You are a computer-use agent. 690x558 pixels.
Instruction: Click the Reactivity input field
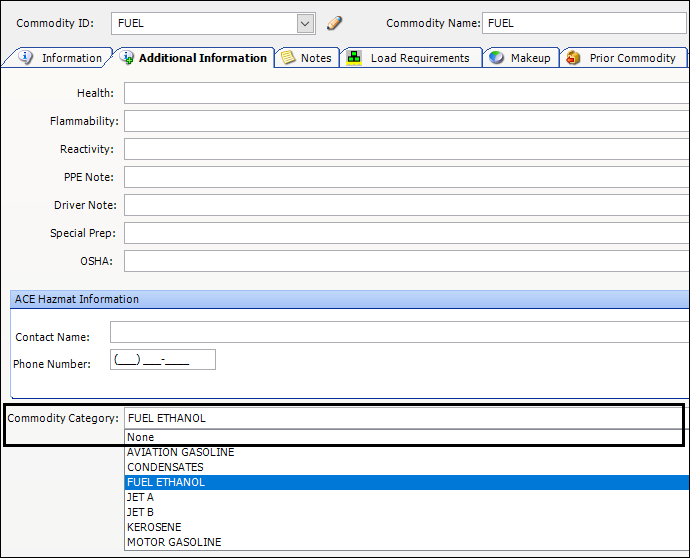point(405,149)
